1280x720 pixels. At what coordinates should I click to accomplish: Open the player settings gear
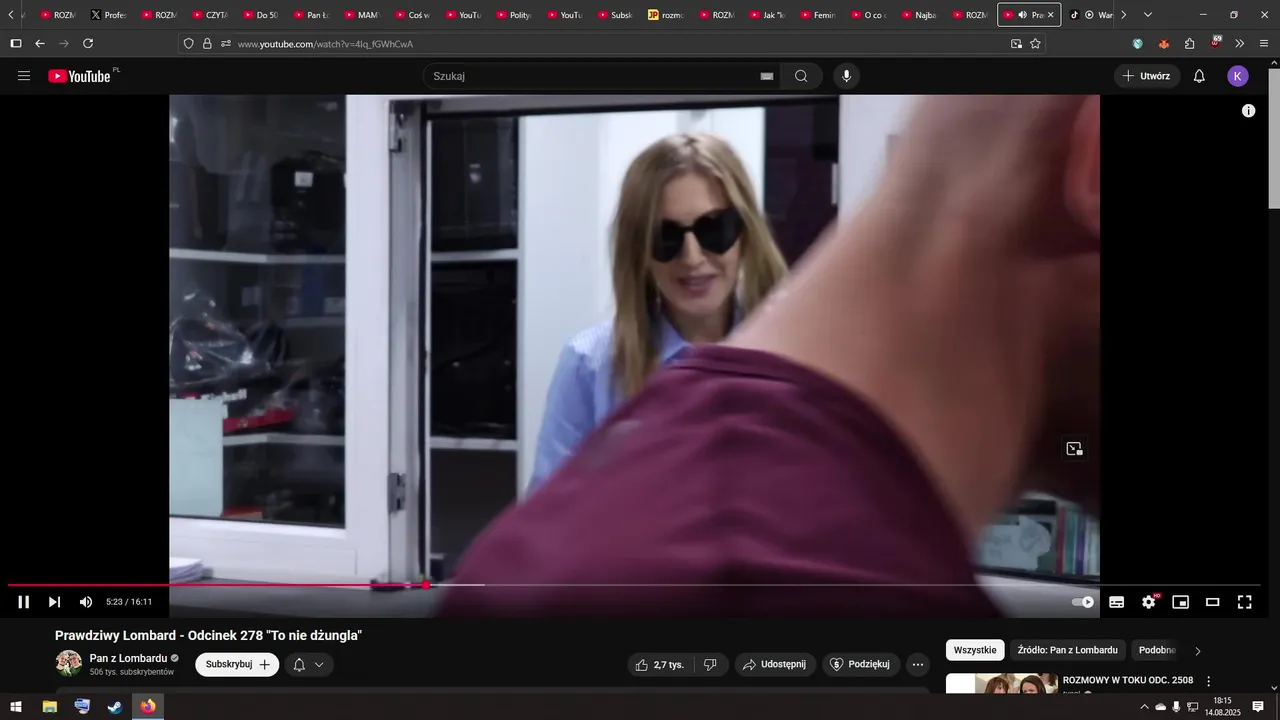tap(1149, 602)
